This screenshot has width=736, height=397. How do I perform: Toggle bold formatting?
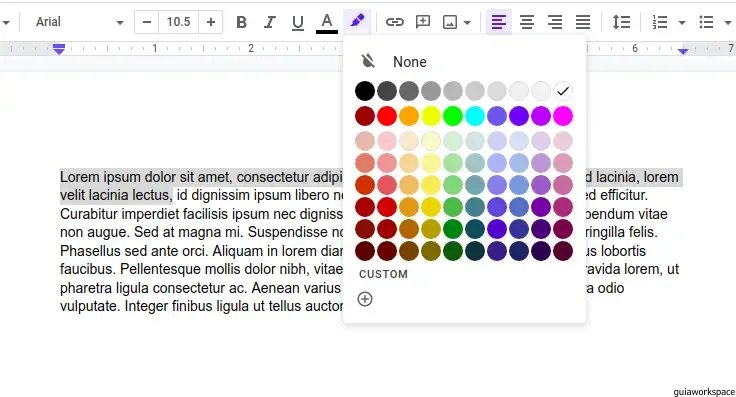coord(241,22)
